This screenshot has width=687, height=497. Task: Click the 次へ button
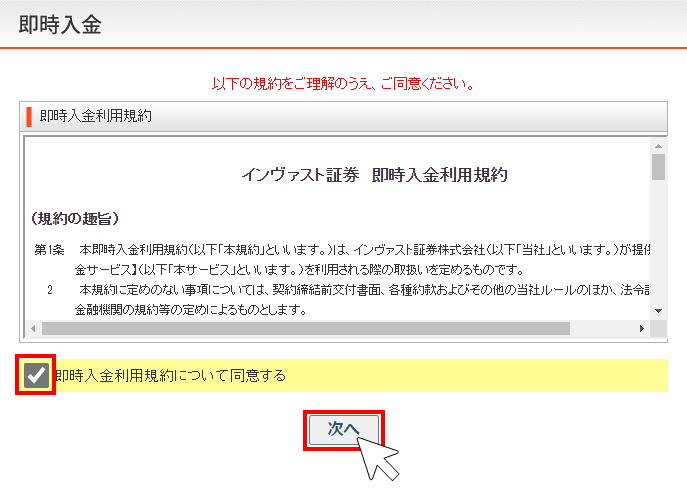tap(344, 430)
